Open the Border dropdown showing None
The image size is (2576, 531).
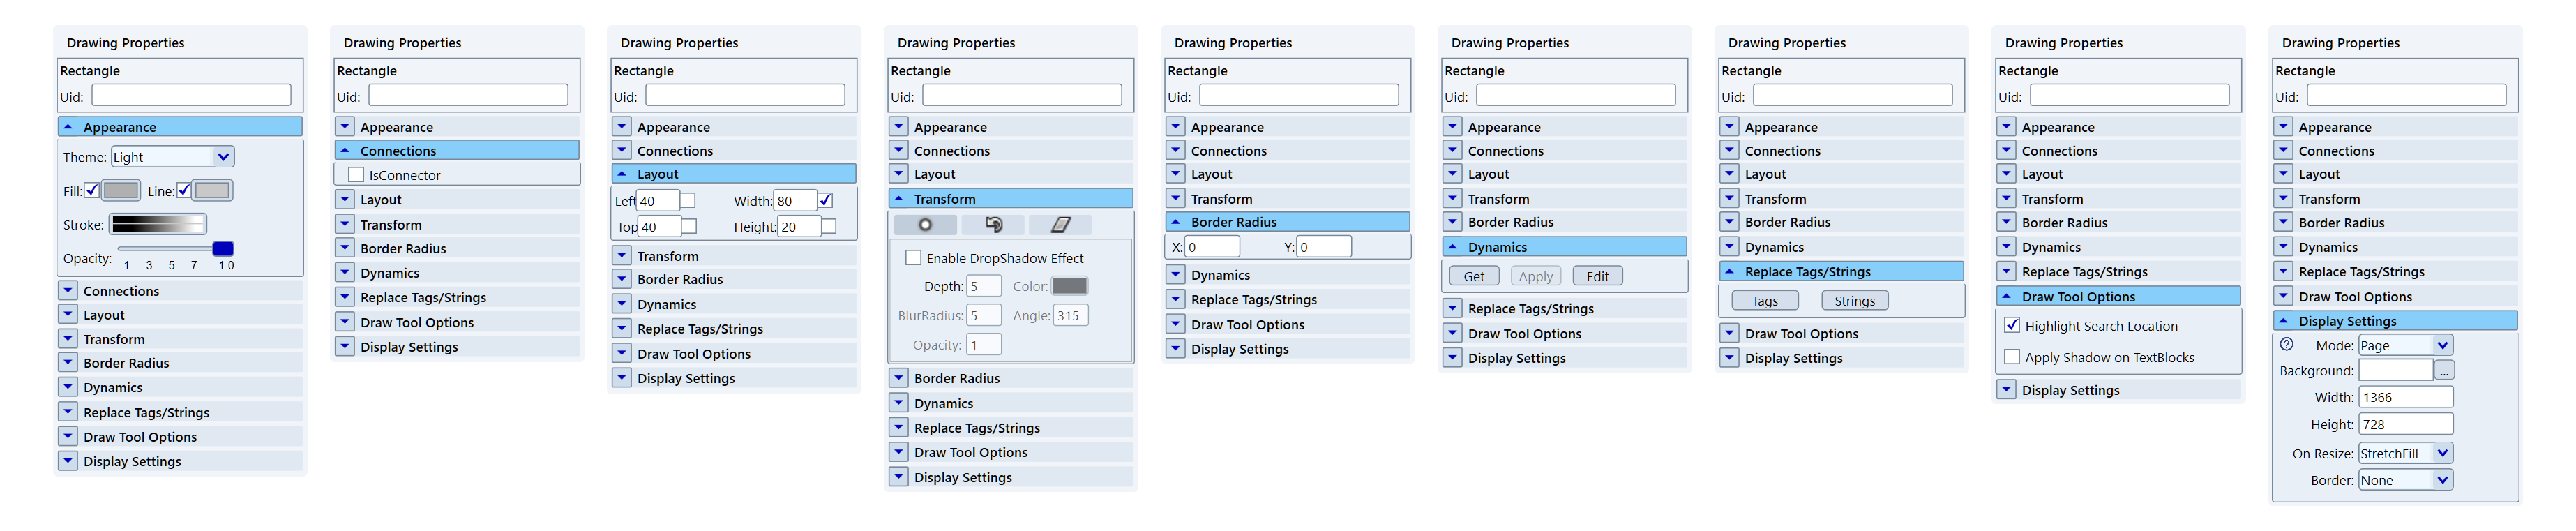(x=2443, y=480)
